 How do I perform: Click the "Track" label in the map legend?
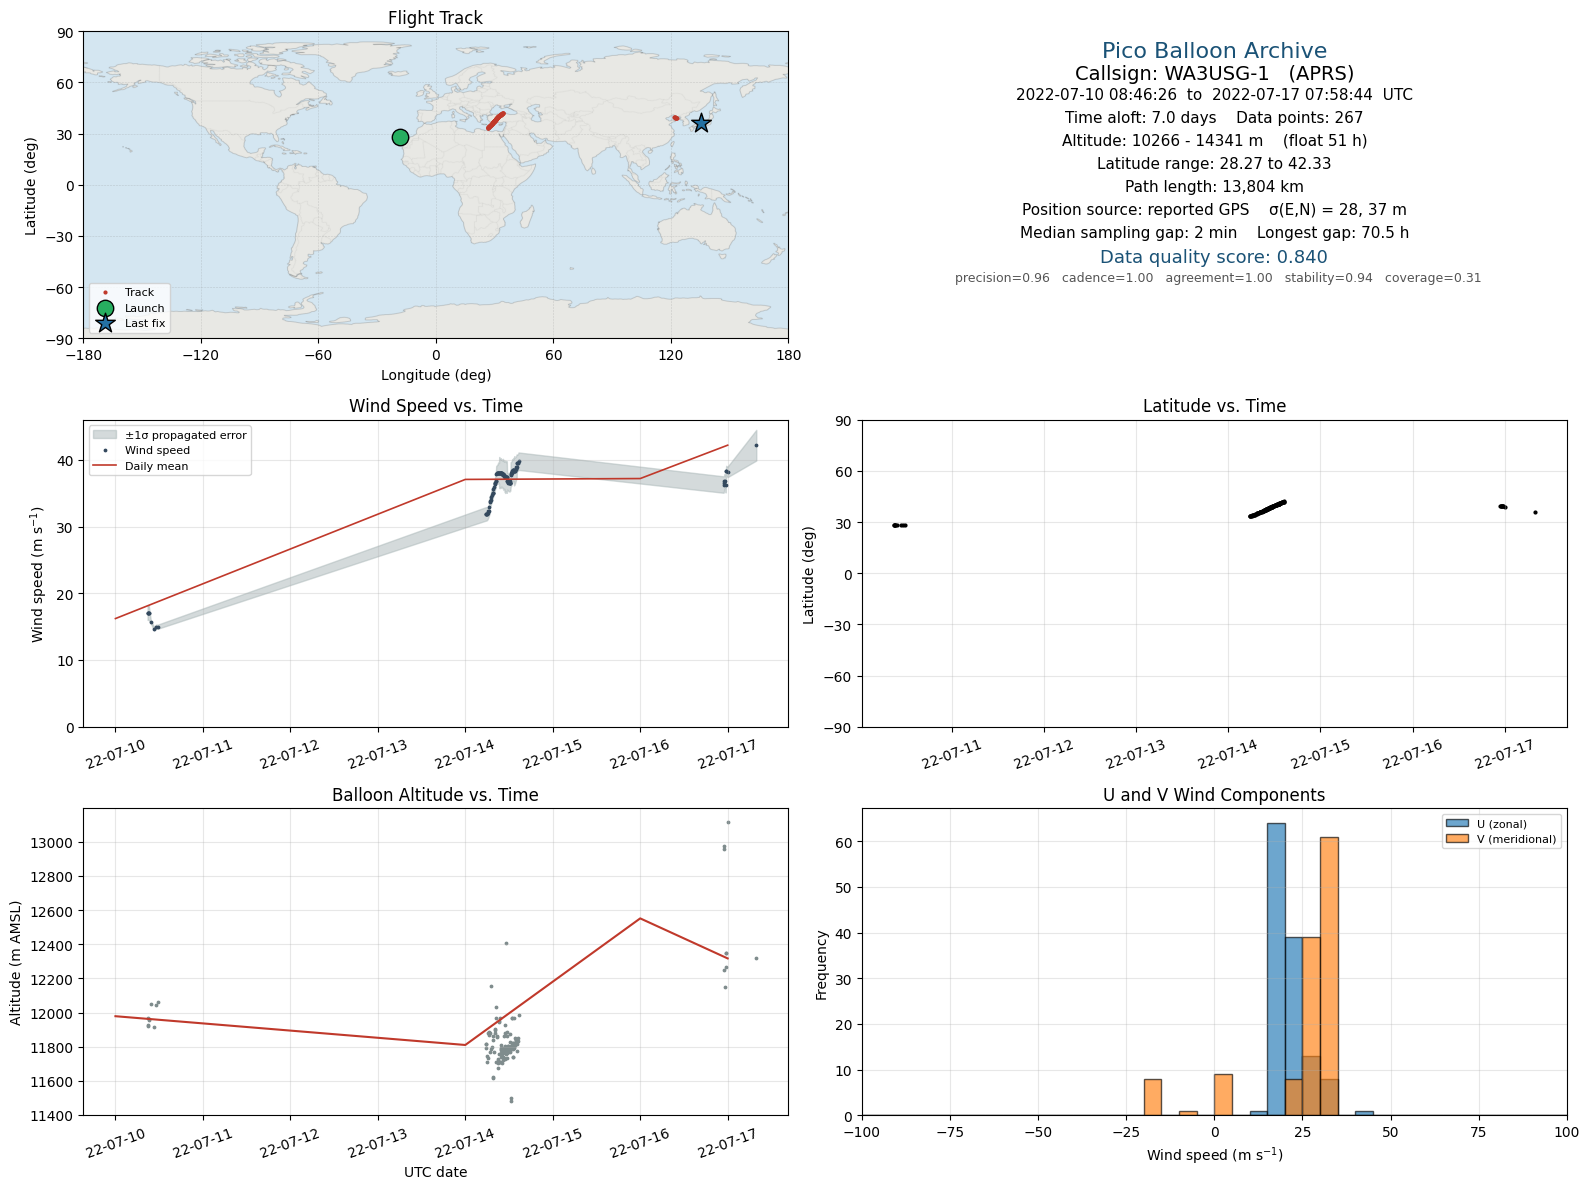click(x=139, y=293)
